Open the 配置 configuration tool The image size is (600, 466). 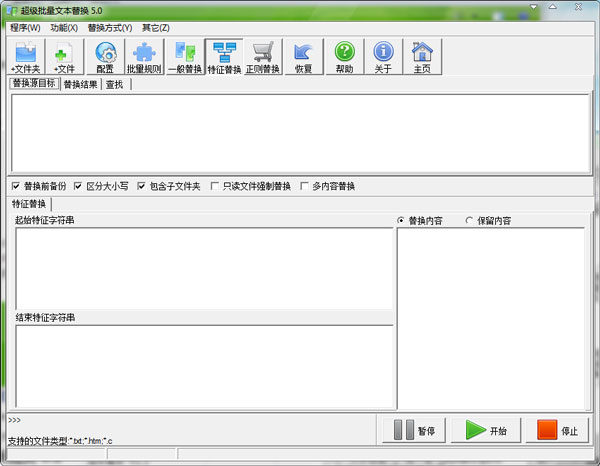(x=105, y=57)
